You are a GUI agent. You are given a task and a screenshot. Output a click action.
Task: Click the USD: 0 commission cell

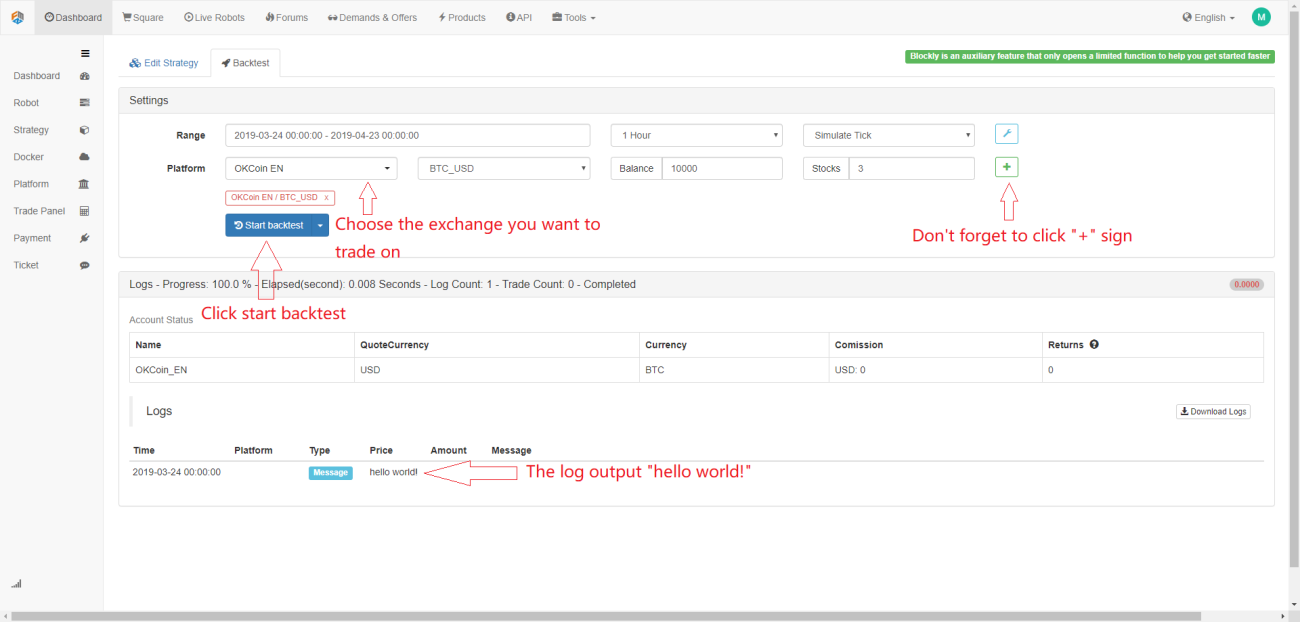(x=934, y=370)
